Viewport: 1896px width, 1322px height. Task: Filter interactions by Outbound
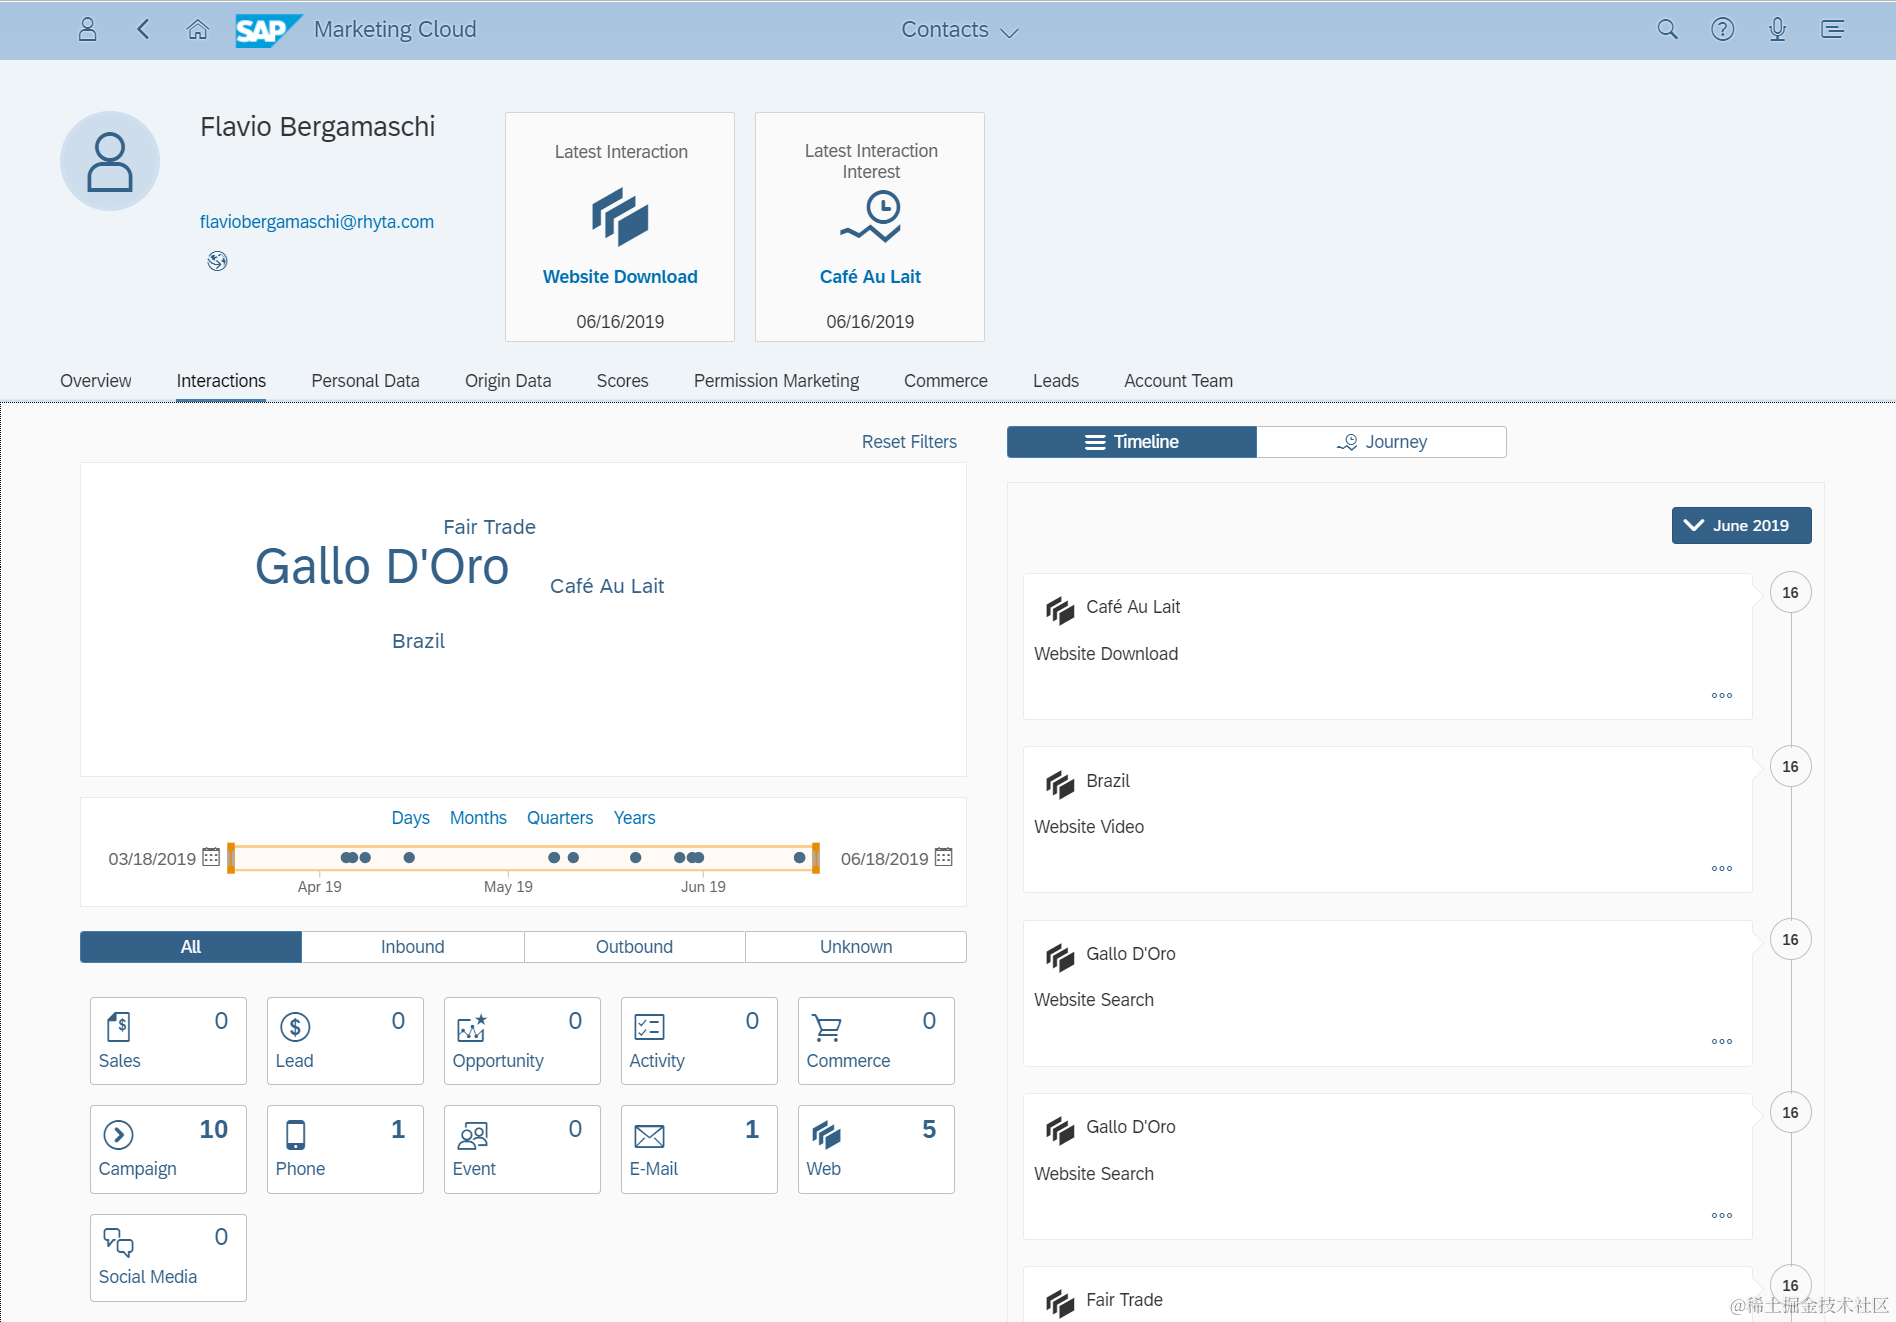click(x=634, y=947)
